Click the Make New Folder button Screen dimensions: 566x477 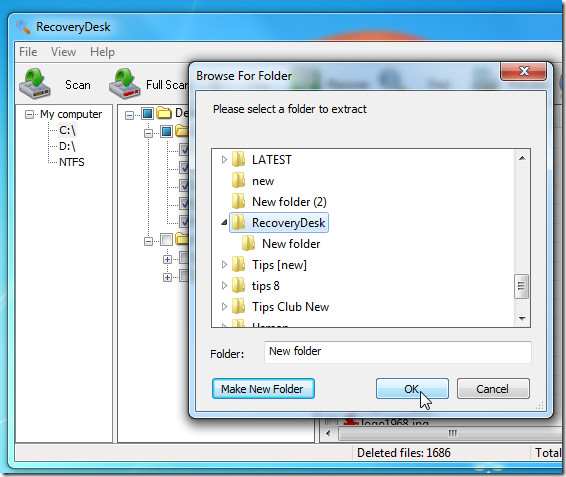pos(263,389)
